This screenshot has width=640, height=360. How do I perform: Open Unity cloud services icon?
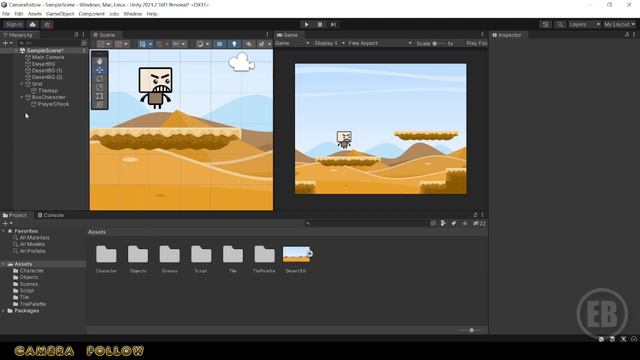pyautogui.click(x=33, y=24)
